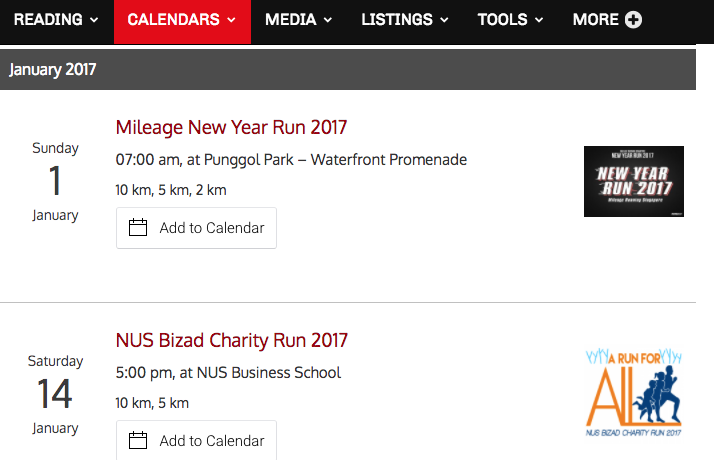The height and width of the screenshot is (460, 714).
Task: Expand the CALENDARS dropdown chevron
Action: coord(231,20)
